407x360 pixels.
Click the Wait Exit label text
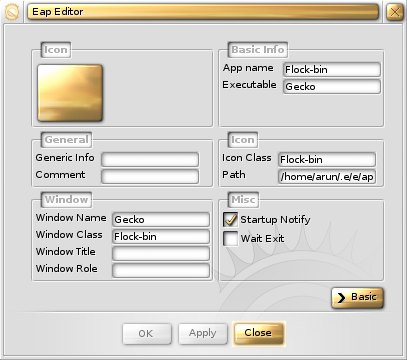click(262, 239)
